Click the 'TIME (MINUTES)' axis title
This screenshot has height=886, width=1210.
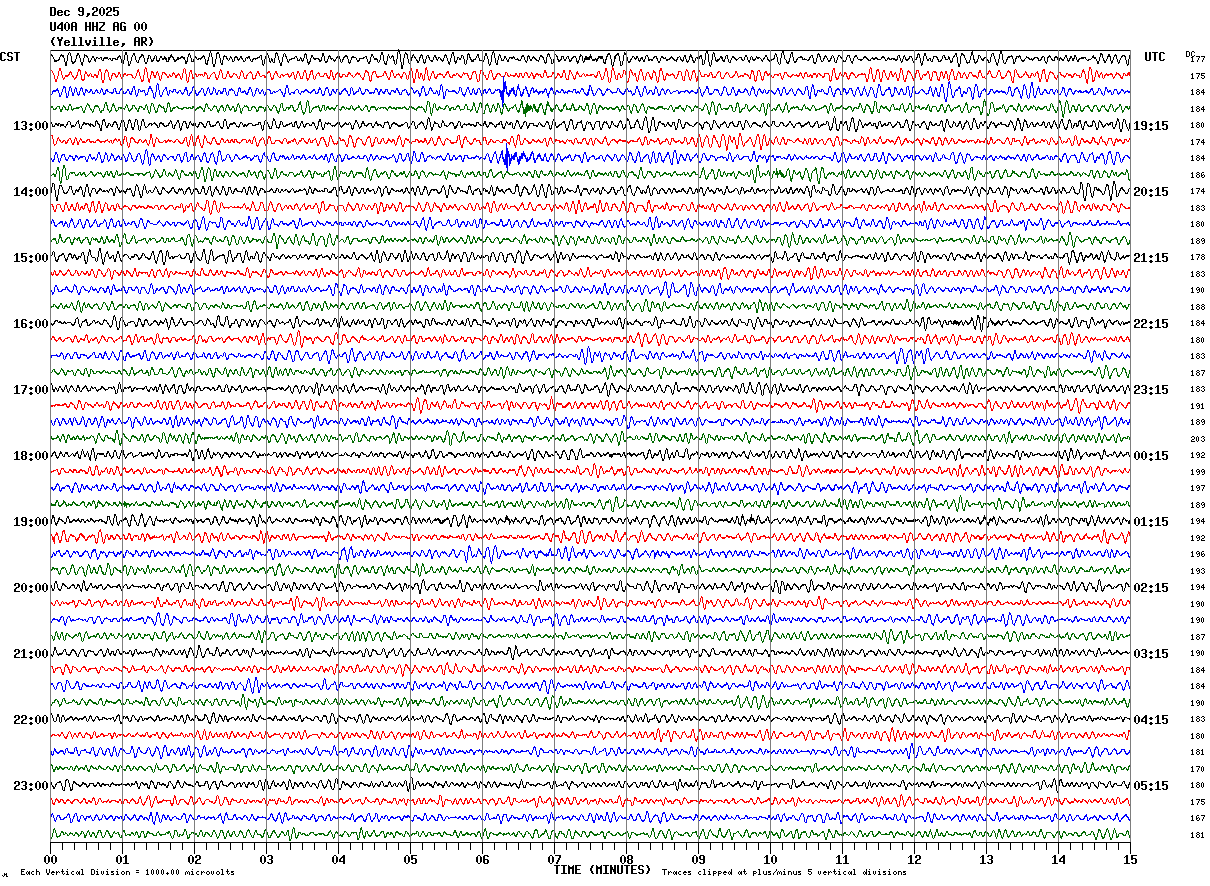point(602,870)
